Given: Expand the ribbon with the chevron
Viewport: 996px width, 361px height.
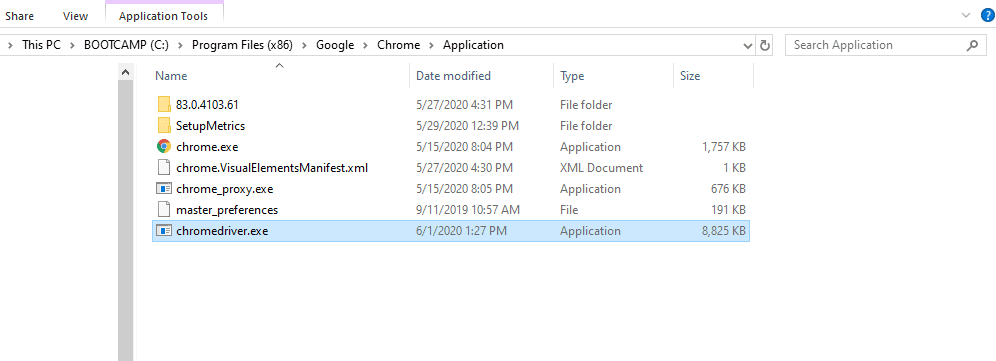Looking at the screenshot, I should (966, 14).
